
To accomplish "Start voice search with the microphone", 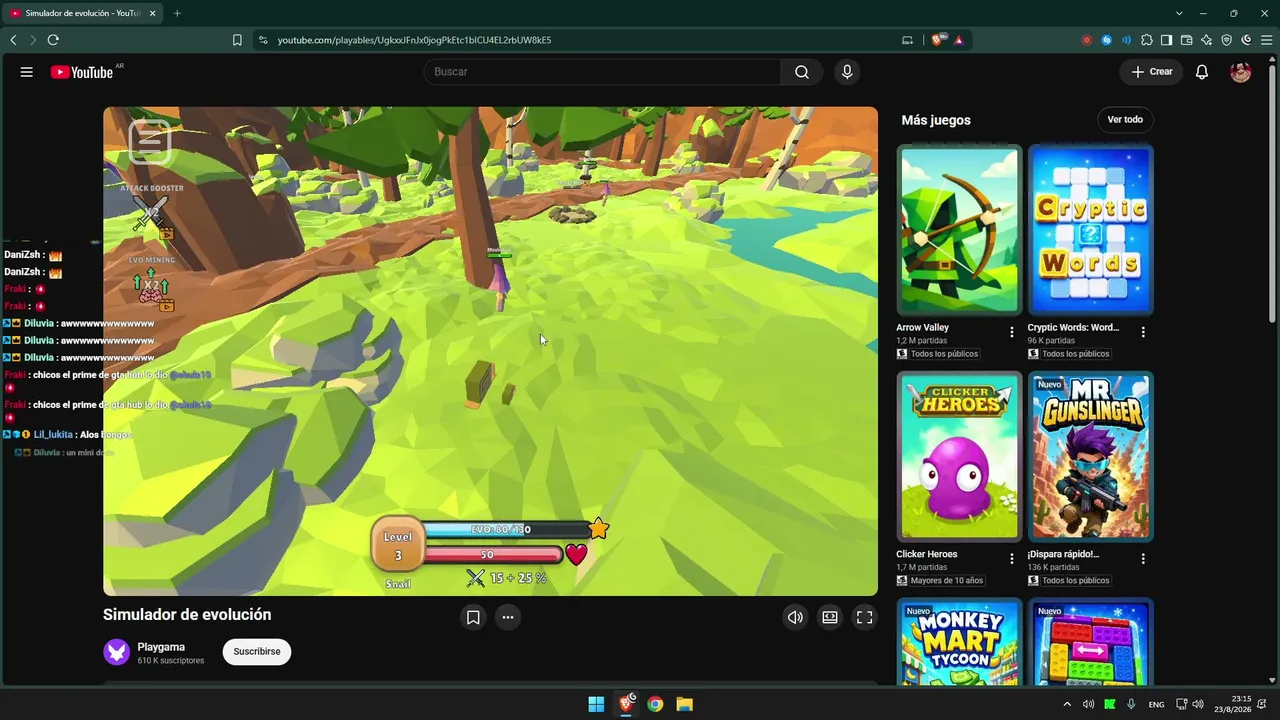I will click(x=847, y=72).
